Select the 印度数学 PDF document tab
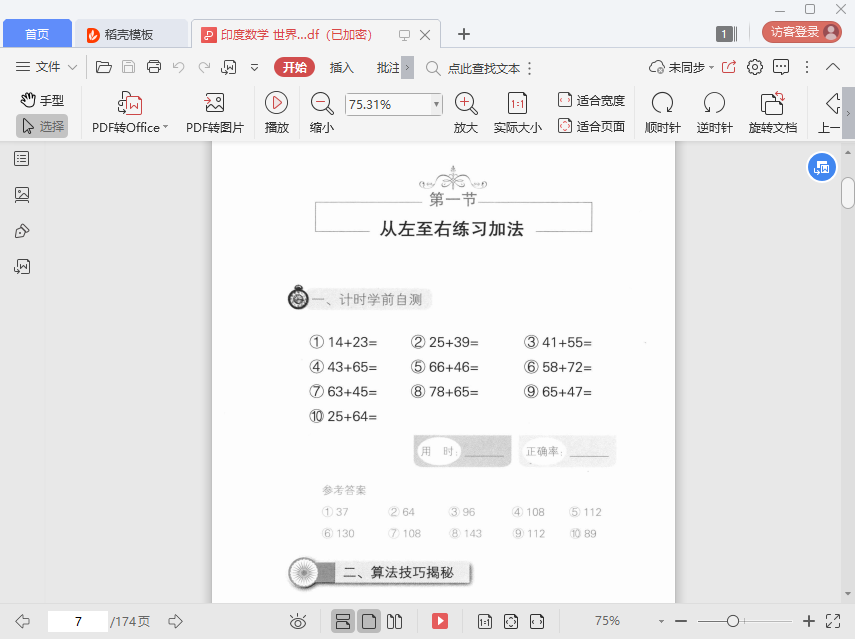 [296, 34]
